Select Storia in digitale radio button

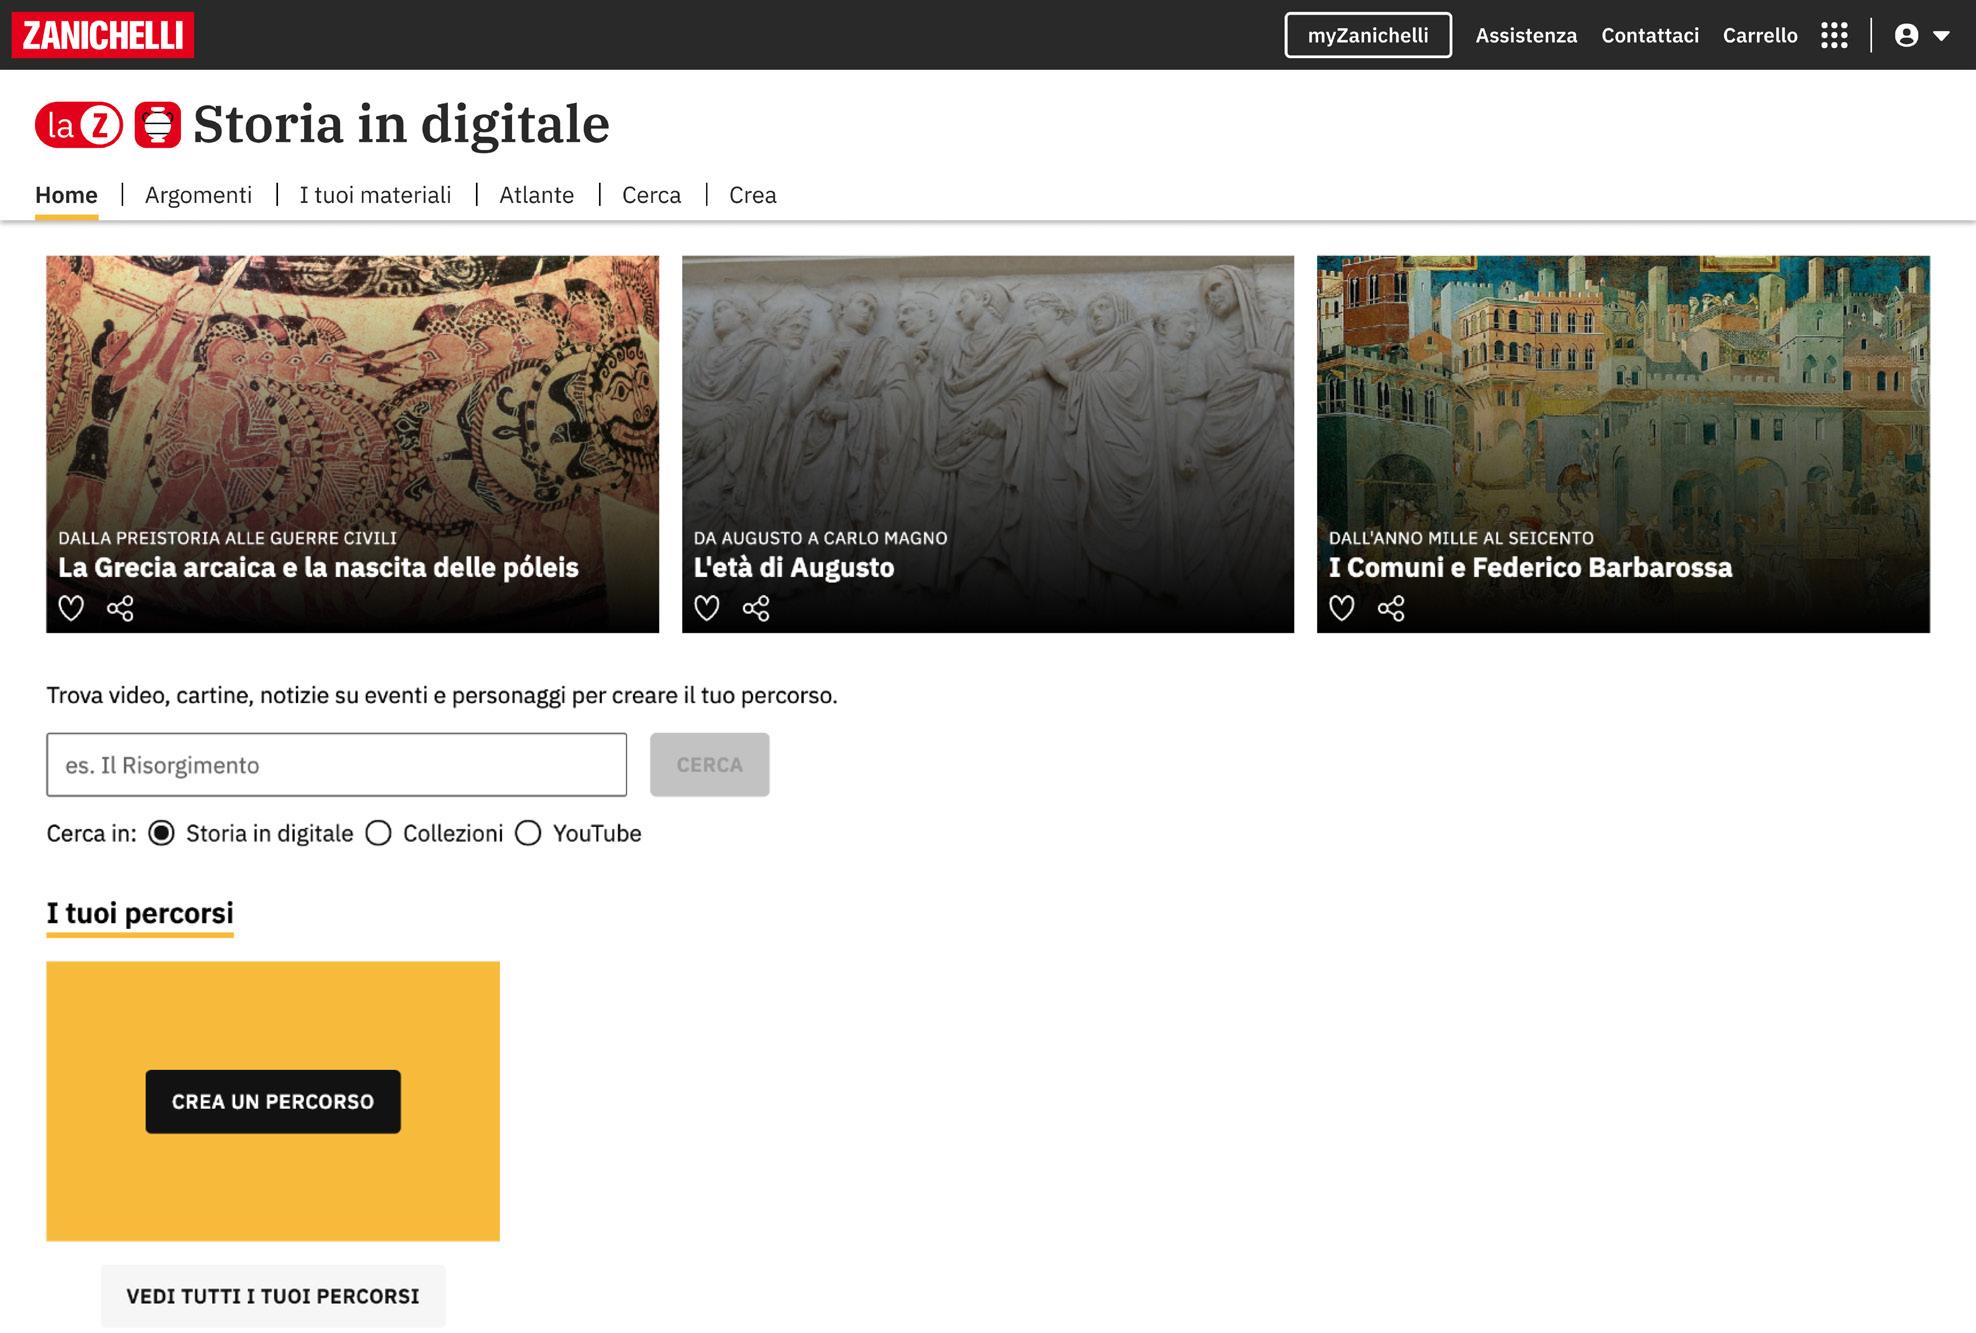click(161, 833)
